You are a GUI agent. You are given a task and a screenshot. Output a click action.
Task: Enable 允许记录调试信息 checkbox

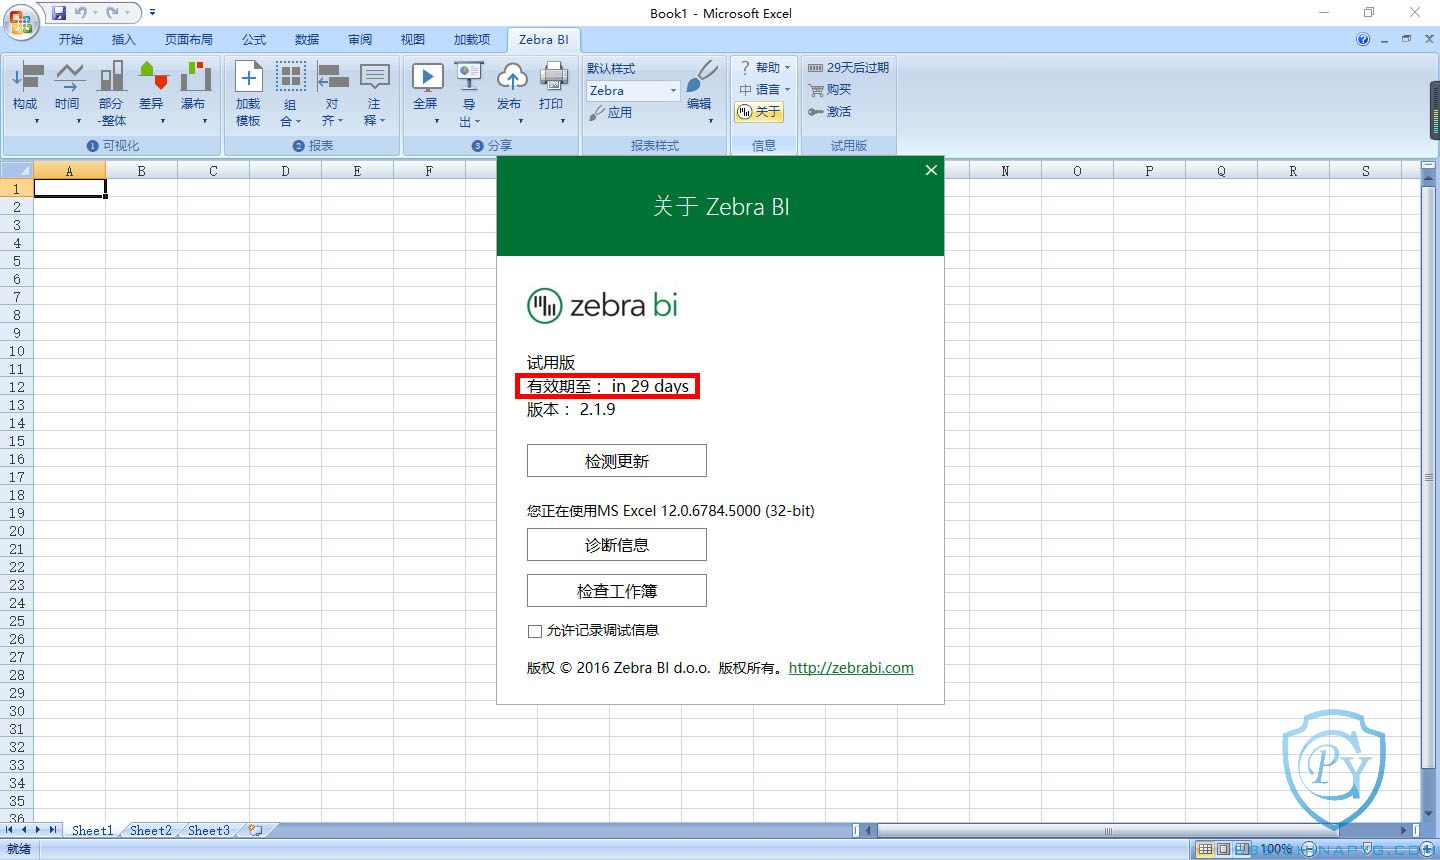[534, 631]
